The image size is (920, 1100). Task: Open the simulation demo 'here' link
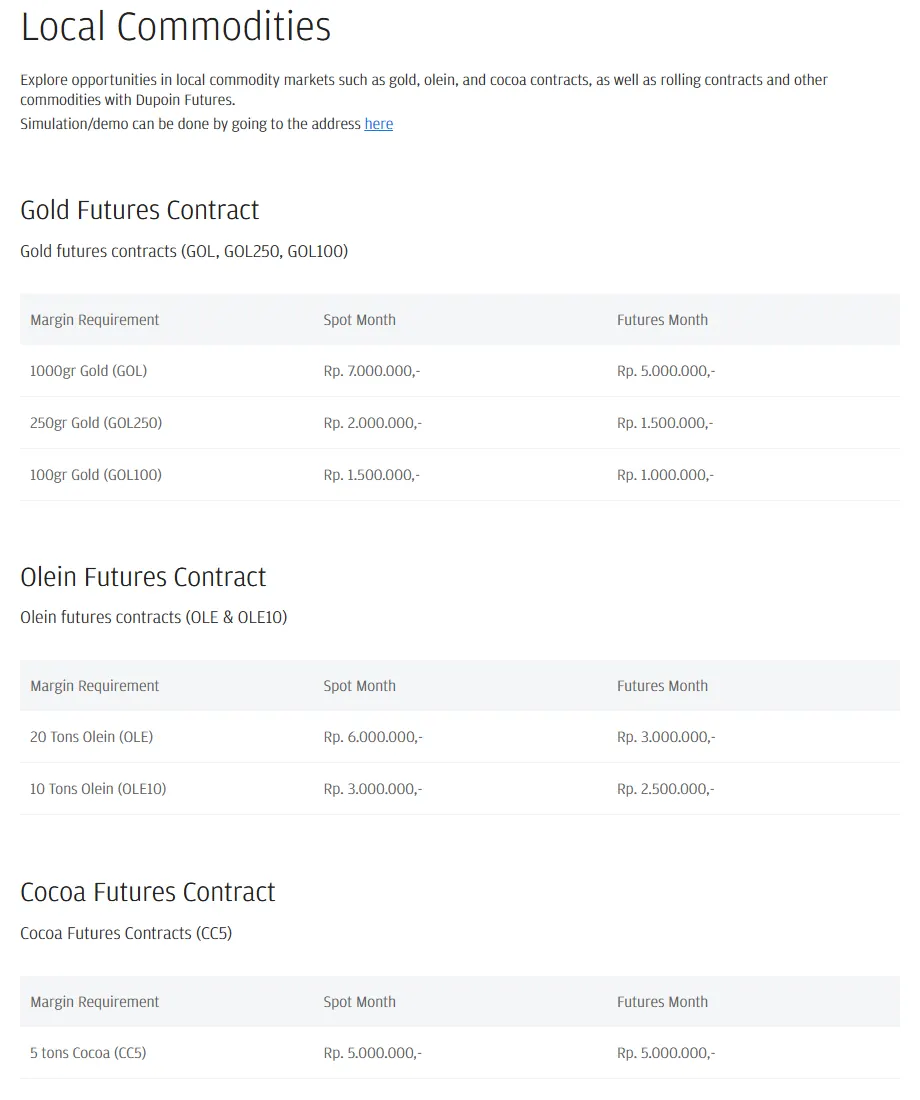point(378,124)
